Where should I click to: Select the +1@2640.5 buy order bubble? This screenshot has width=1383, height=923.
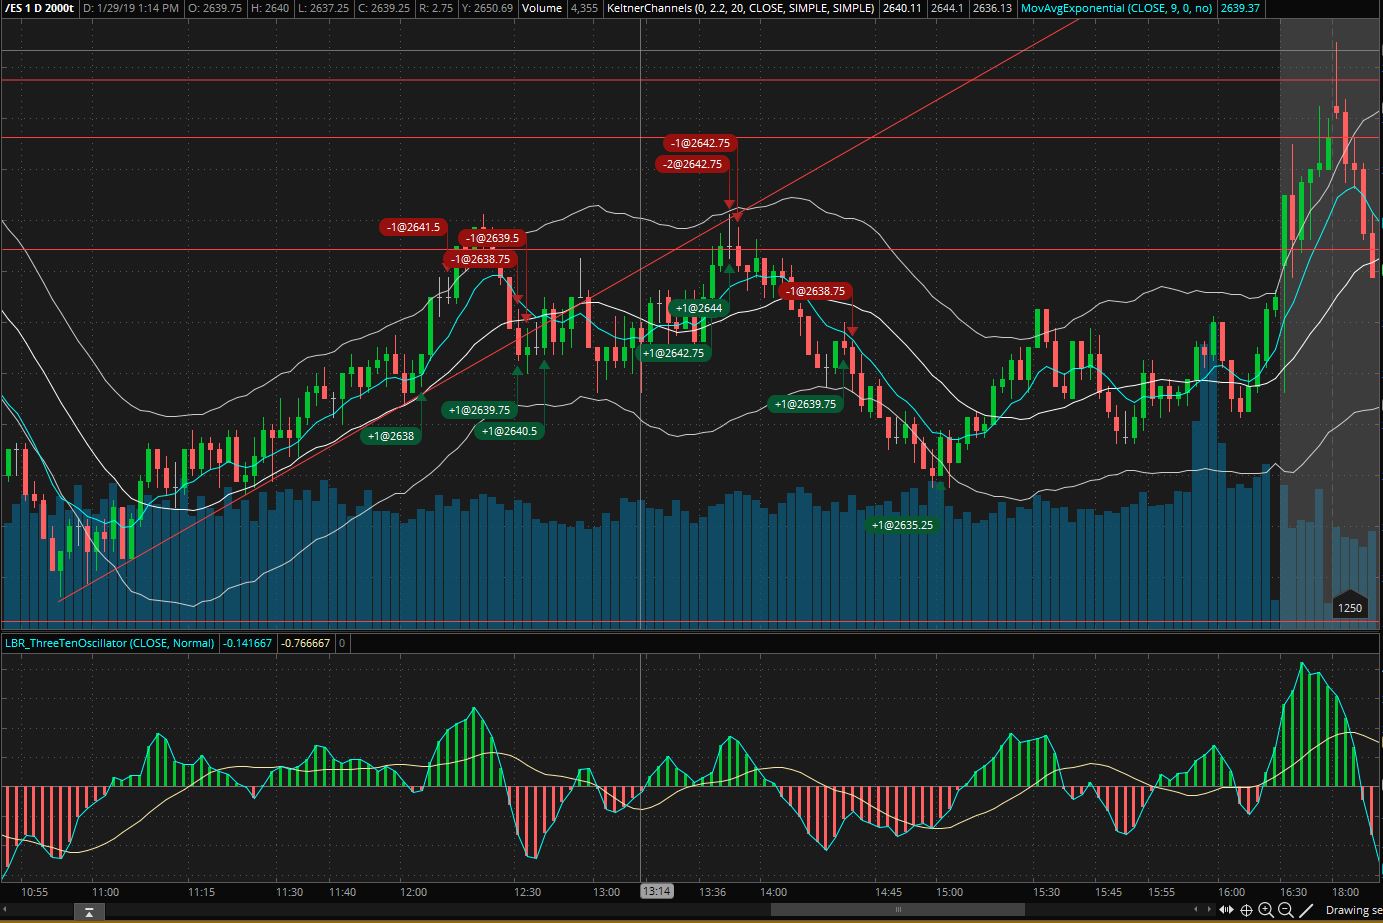[x=509, y=431]
